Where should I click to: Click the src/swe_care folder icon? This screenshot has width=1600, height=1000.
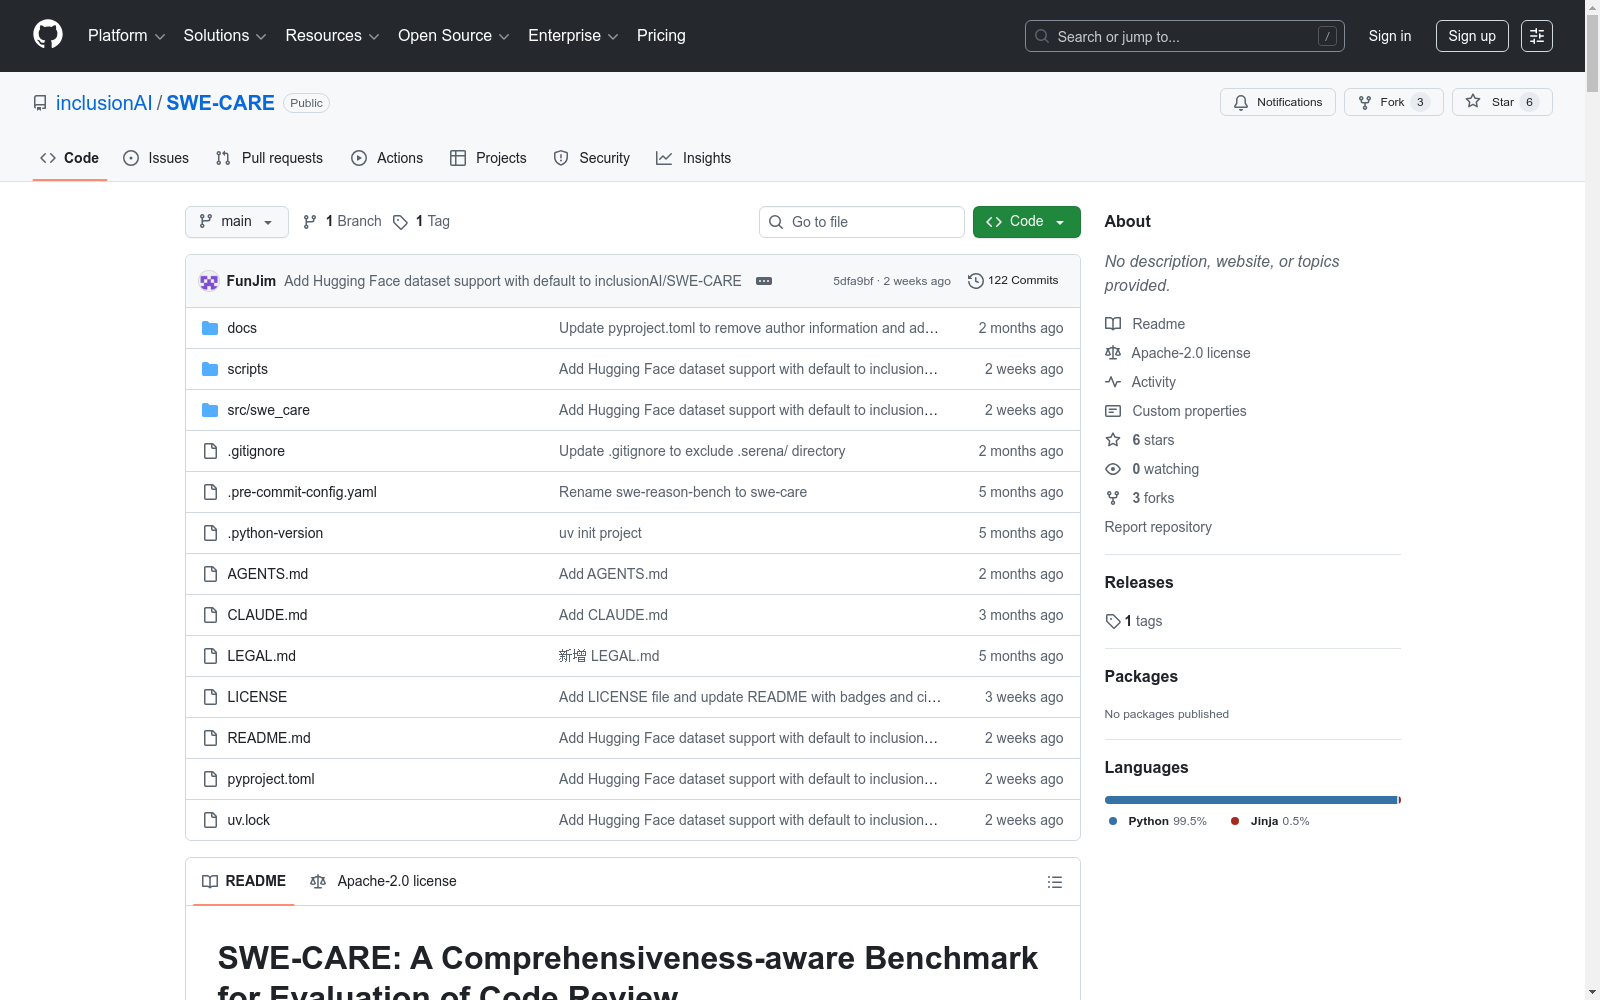(x=210, y=410)
